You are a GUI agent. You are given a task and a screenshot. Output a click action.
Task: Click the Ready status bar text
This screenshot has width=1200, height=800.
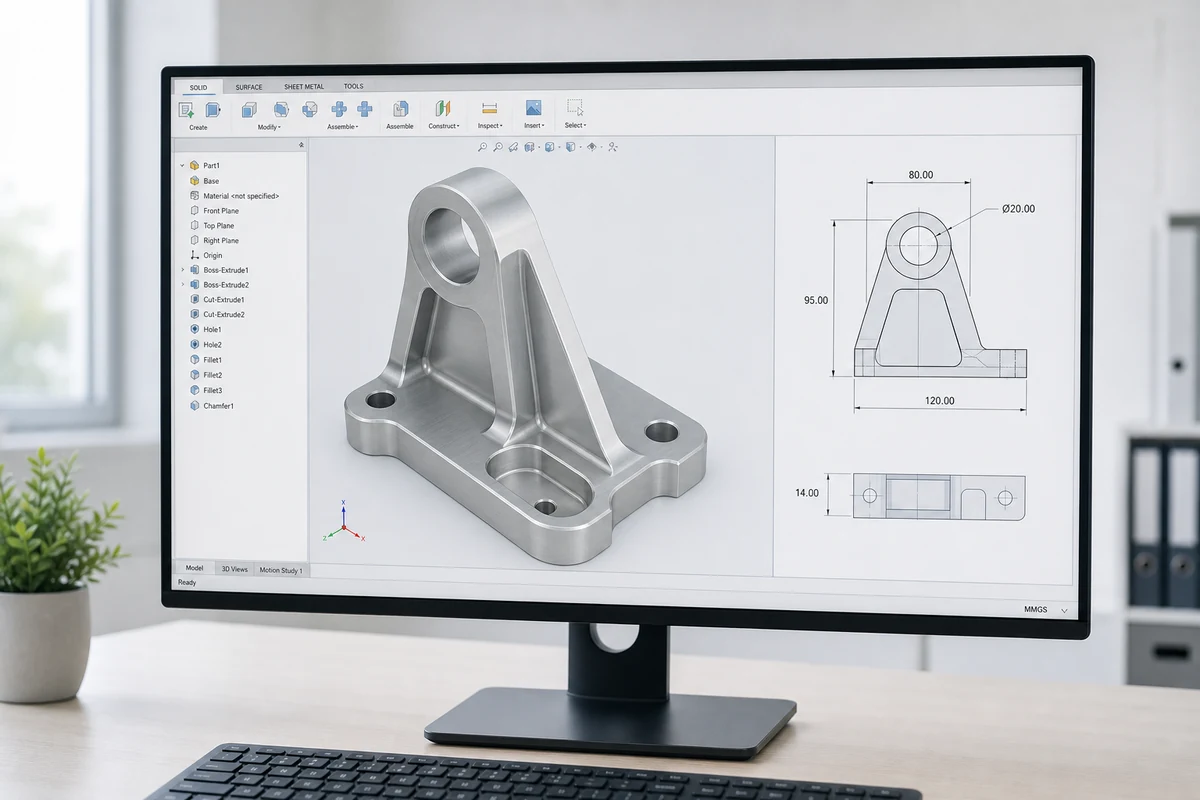[x=187, y=583]
